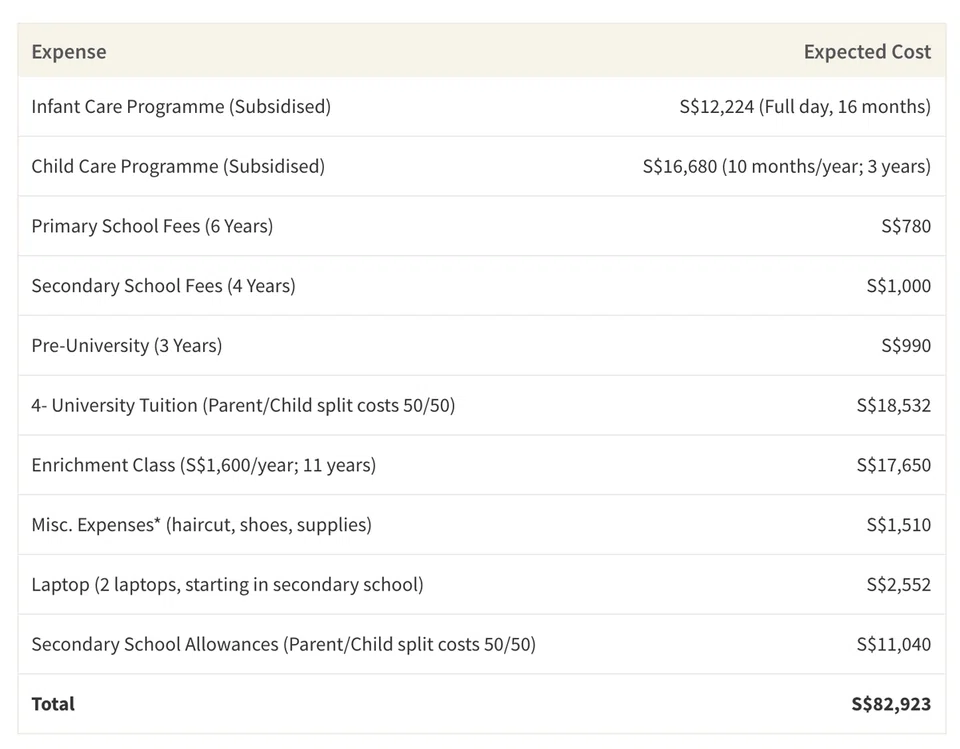Viewport: 960px width, 749px height.
Task: Click the S$1,000 secondary school fee value
Action: click(x=898, y=286)
